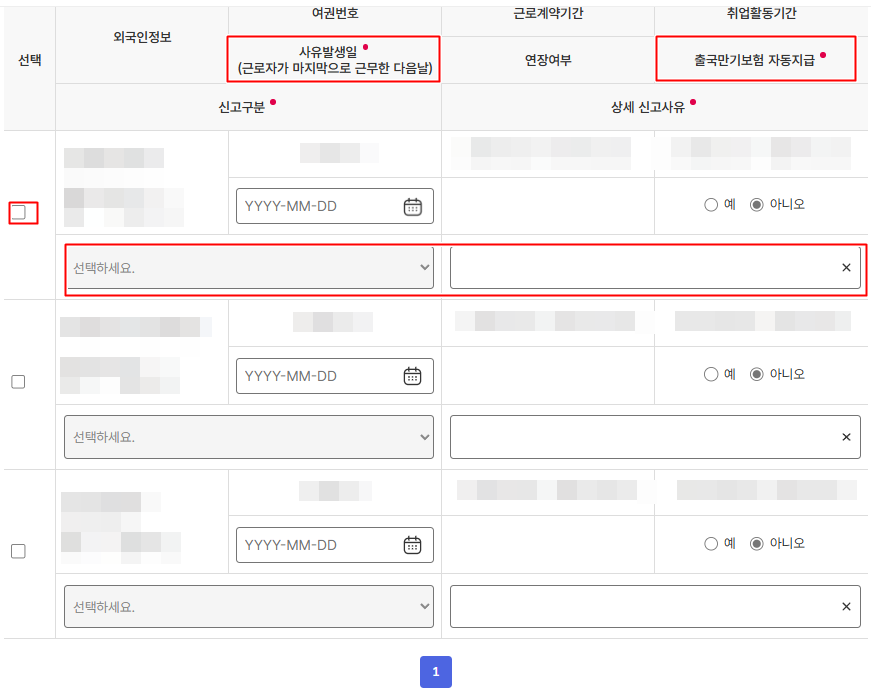Tick the 선택 checkbox for the first foreigner

(x=18, y=212)
